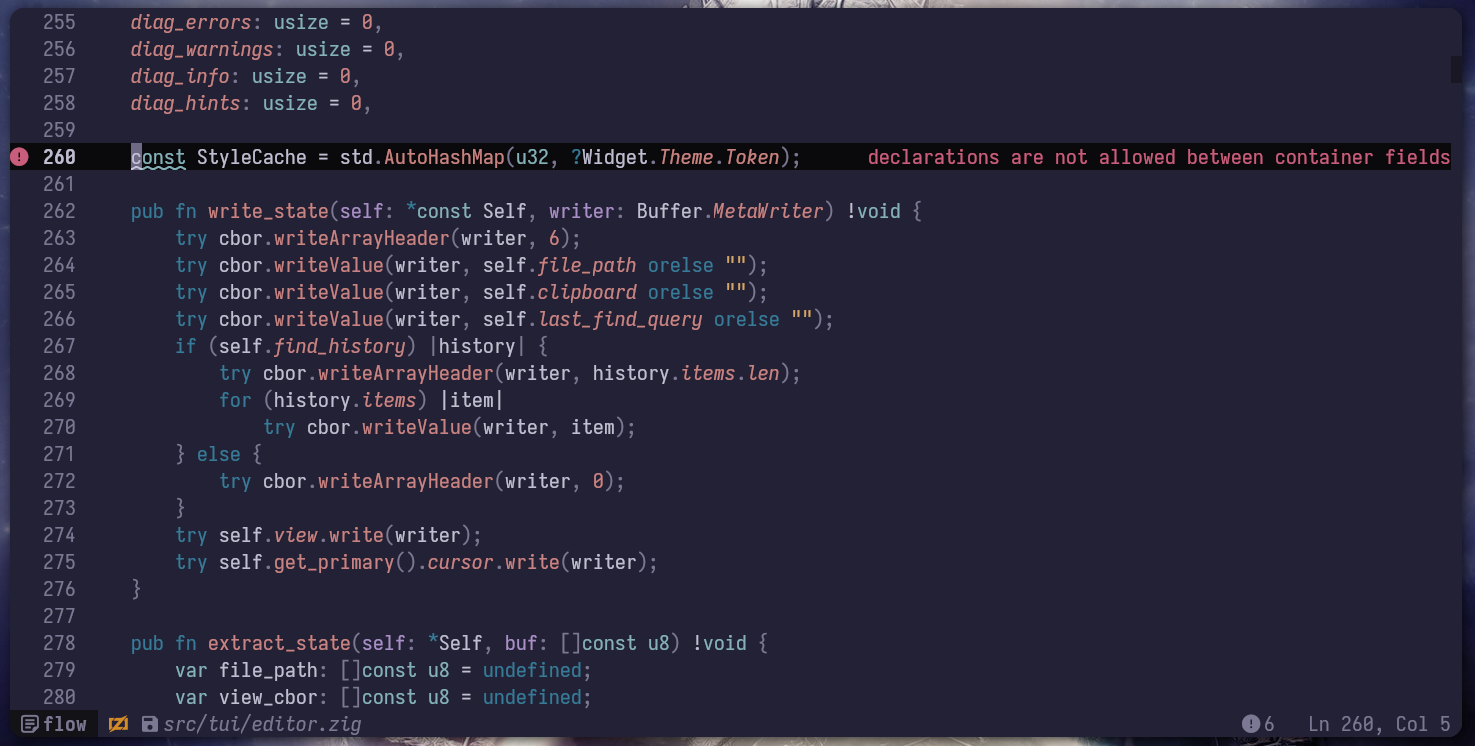
Task: Click the 'Ln 260, Col 5' position indicator
Action: point(1378,724)
